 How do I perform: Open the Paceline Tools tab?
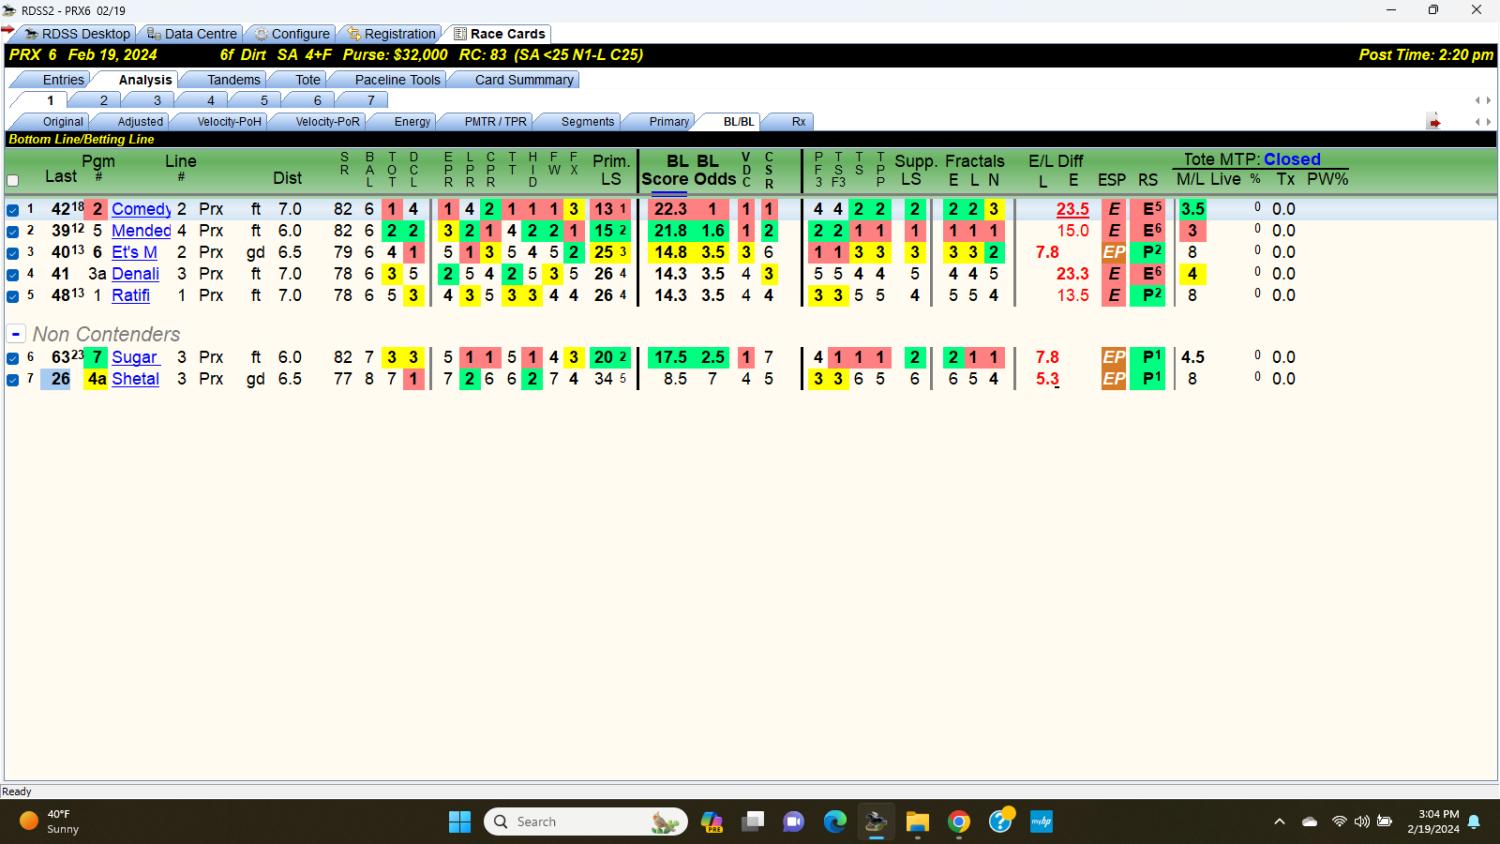tap(397, 80)
